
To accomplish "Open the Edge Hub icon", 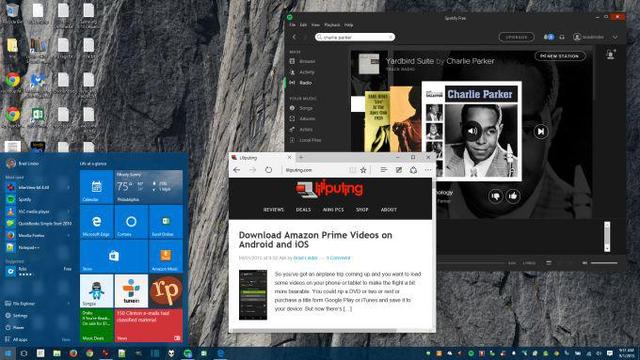I will 383,170.
